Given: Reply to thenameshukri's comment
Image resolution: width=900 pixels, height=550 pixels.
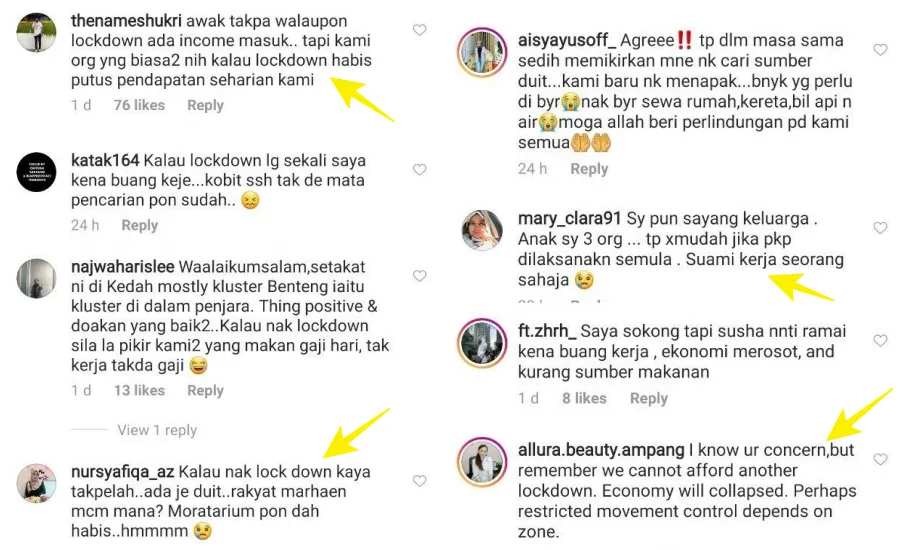Looking at the screenshot, I should [x=205, y=105].
